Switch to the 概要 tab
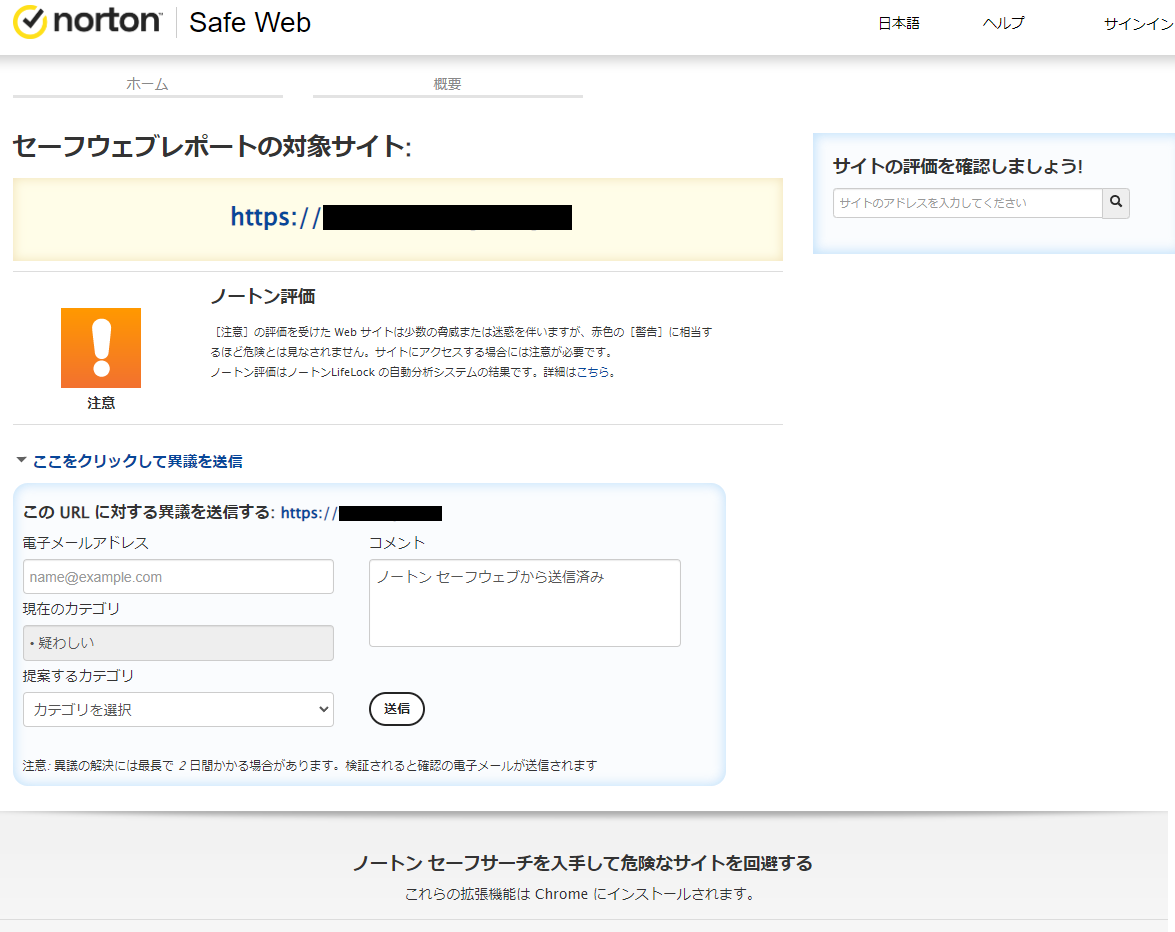The height and width of the screenshot is (932, 1175). pos(447,85)
